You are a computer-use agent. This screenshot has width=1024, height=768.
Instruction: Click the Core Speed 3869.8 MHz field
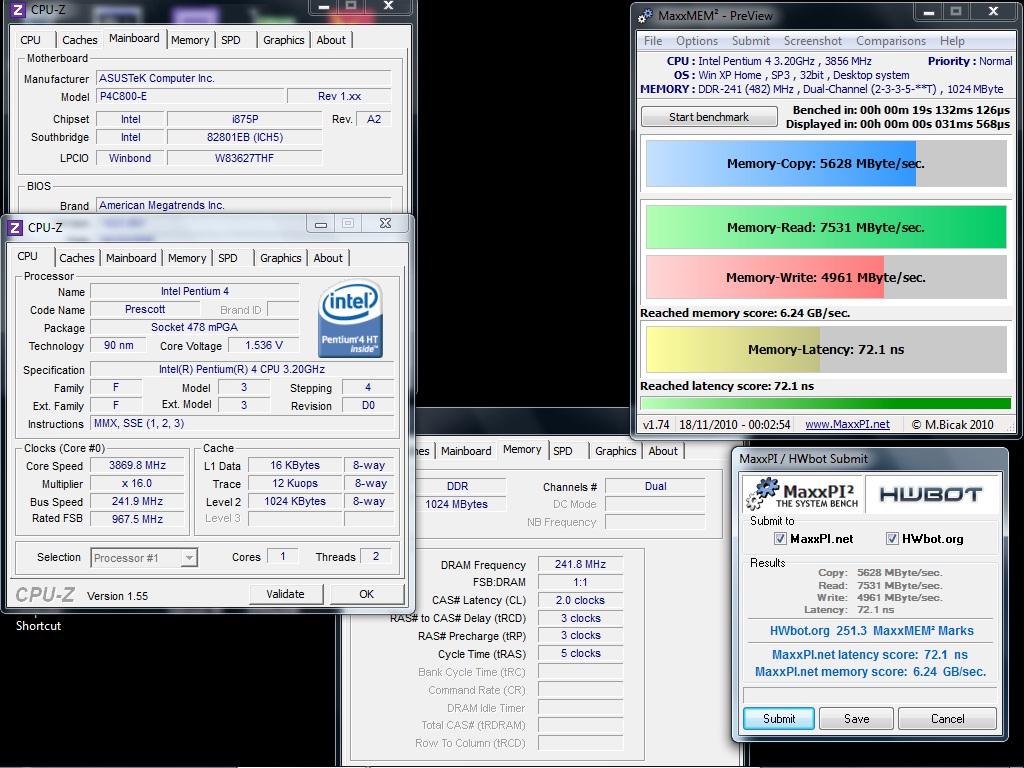pyautogui.click(x=137, y=465)
